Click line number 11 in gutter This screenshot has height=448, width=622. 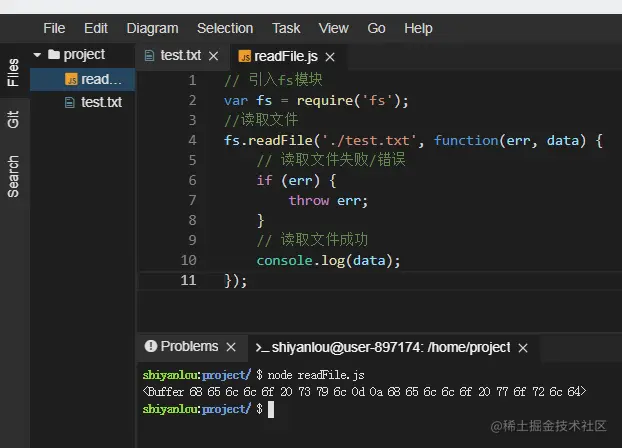click(x=188, y=281)
